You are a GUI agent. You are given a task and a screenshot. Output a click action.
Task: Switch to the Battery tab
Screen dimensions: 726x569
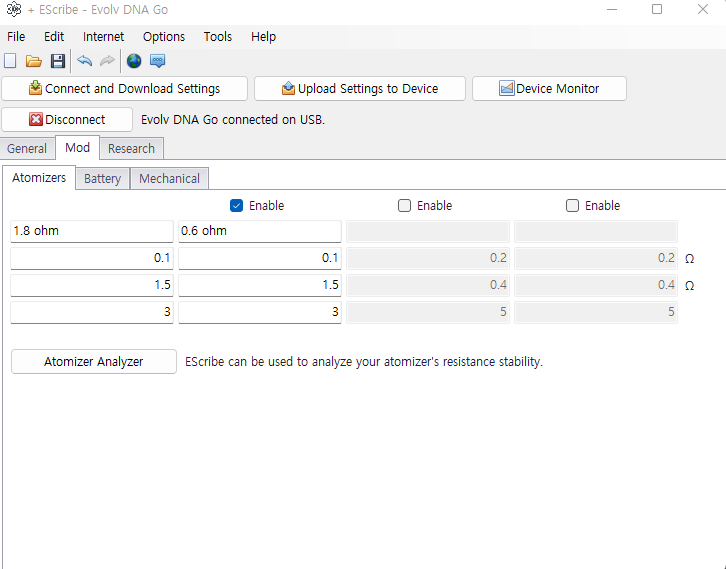[x=102, y=179]
